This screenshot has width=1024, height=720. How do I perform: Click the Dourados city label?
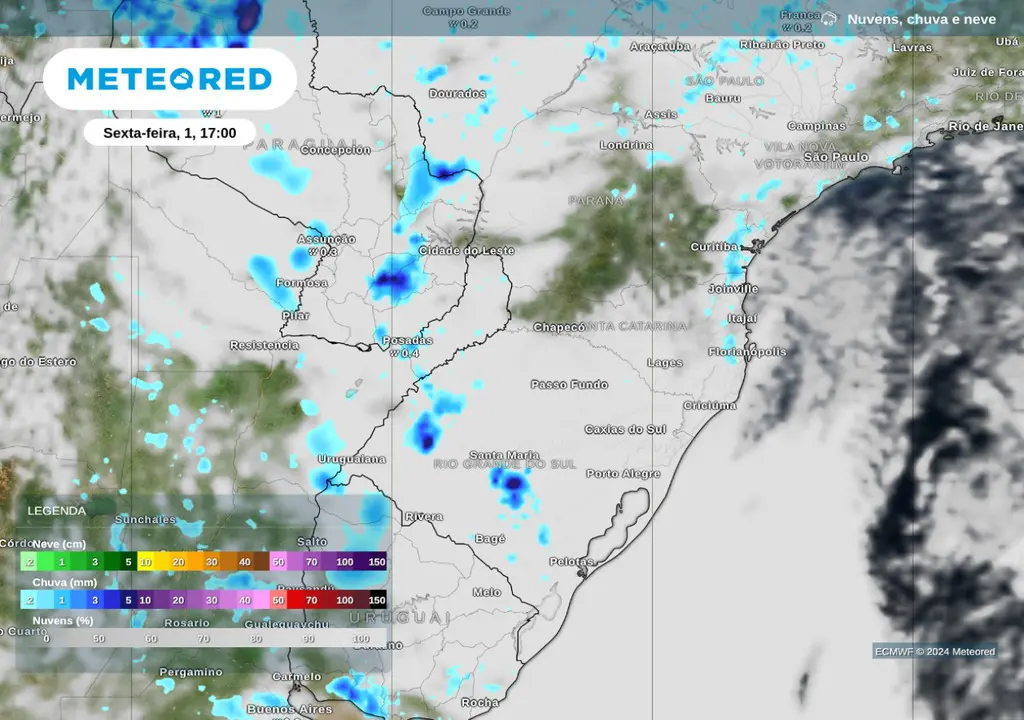(x=457, y=93)
